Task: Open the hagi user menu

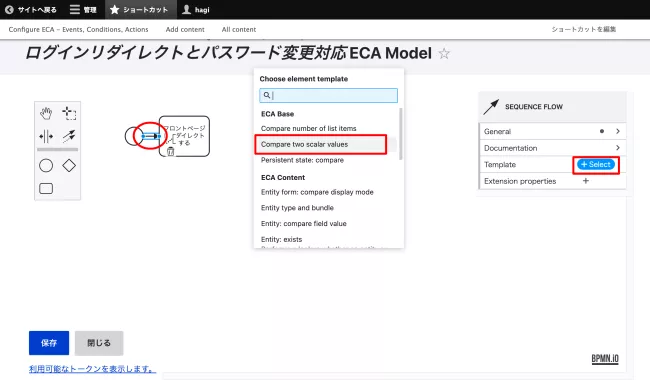Action: [196, 10]
